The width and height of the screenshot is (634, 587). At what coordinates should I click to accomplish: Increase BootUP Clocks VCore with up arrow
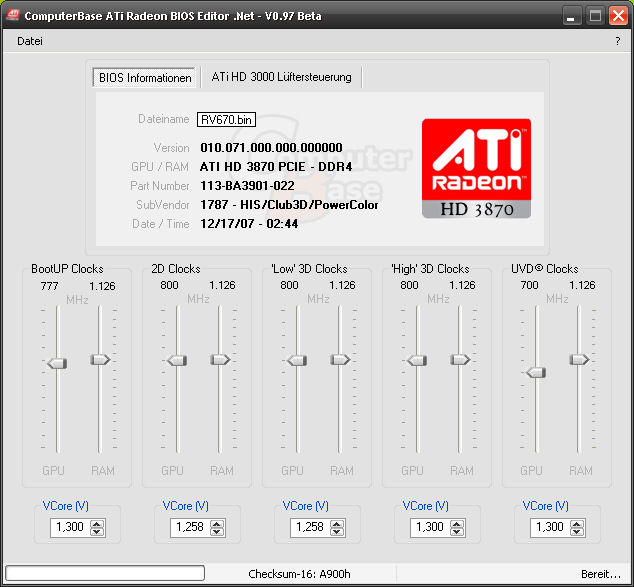97,524
